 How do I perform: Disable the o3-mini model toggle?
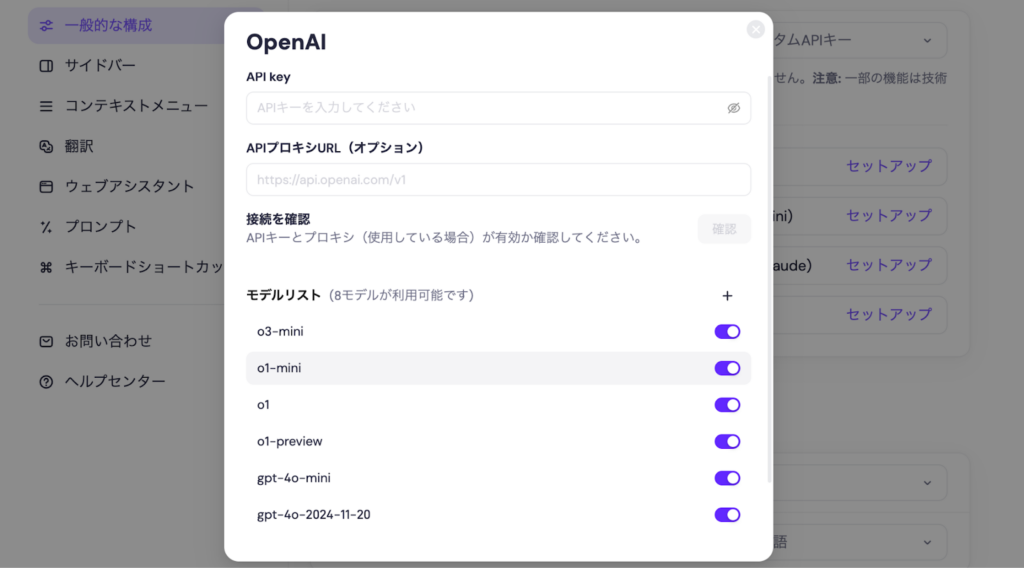tap(727, 332)
